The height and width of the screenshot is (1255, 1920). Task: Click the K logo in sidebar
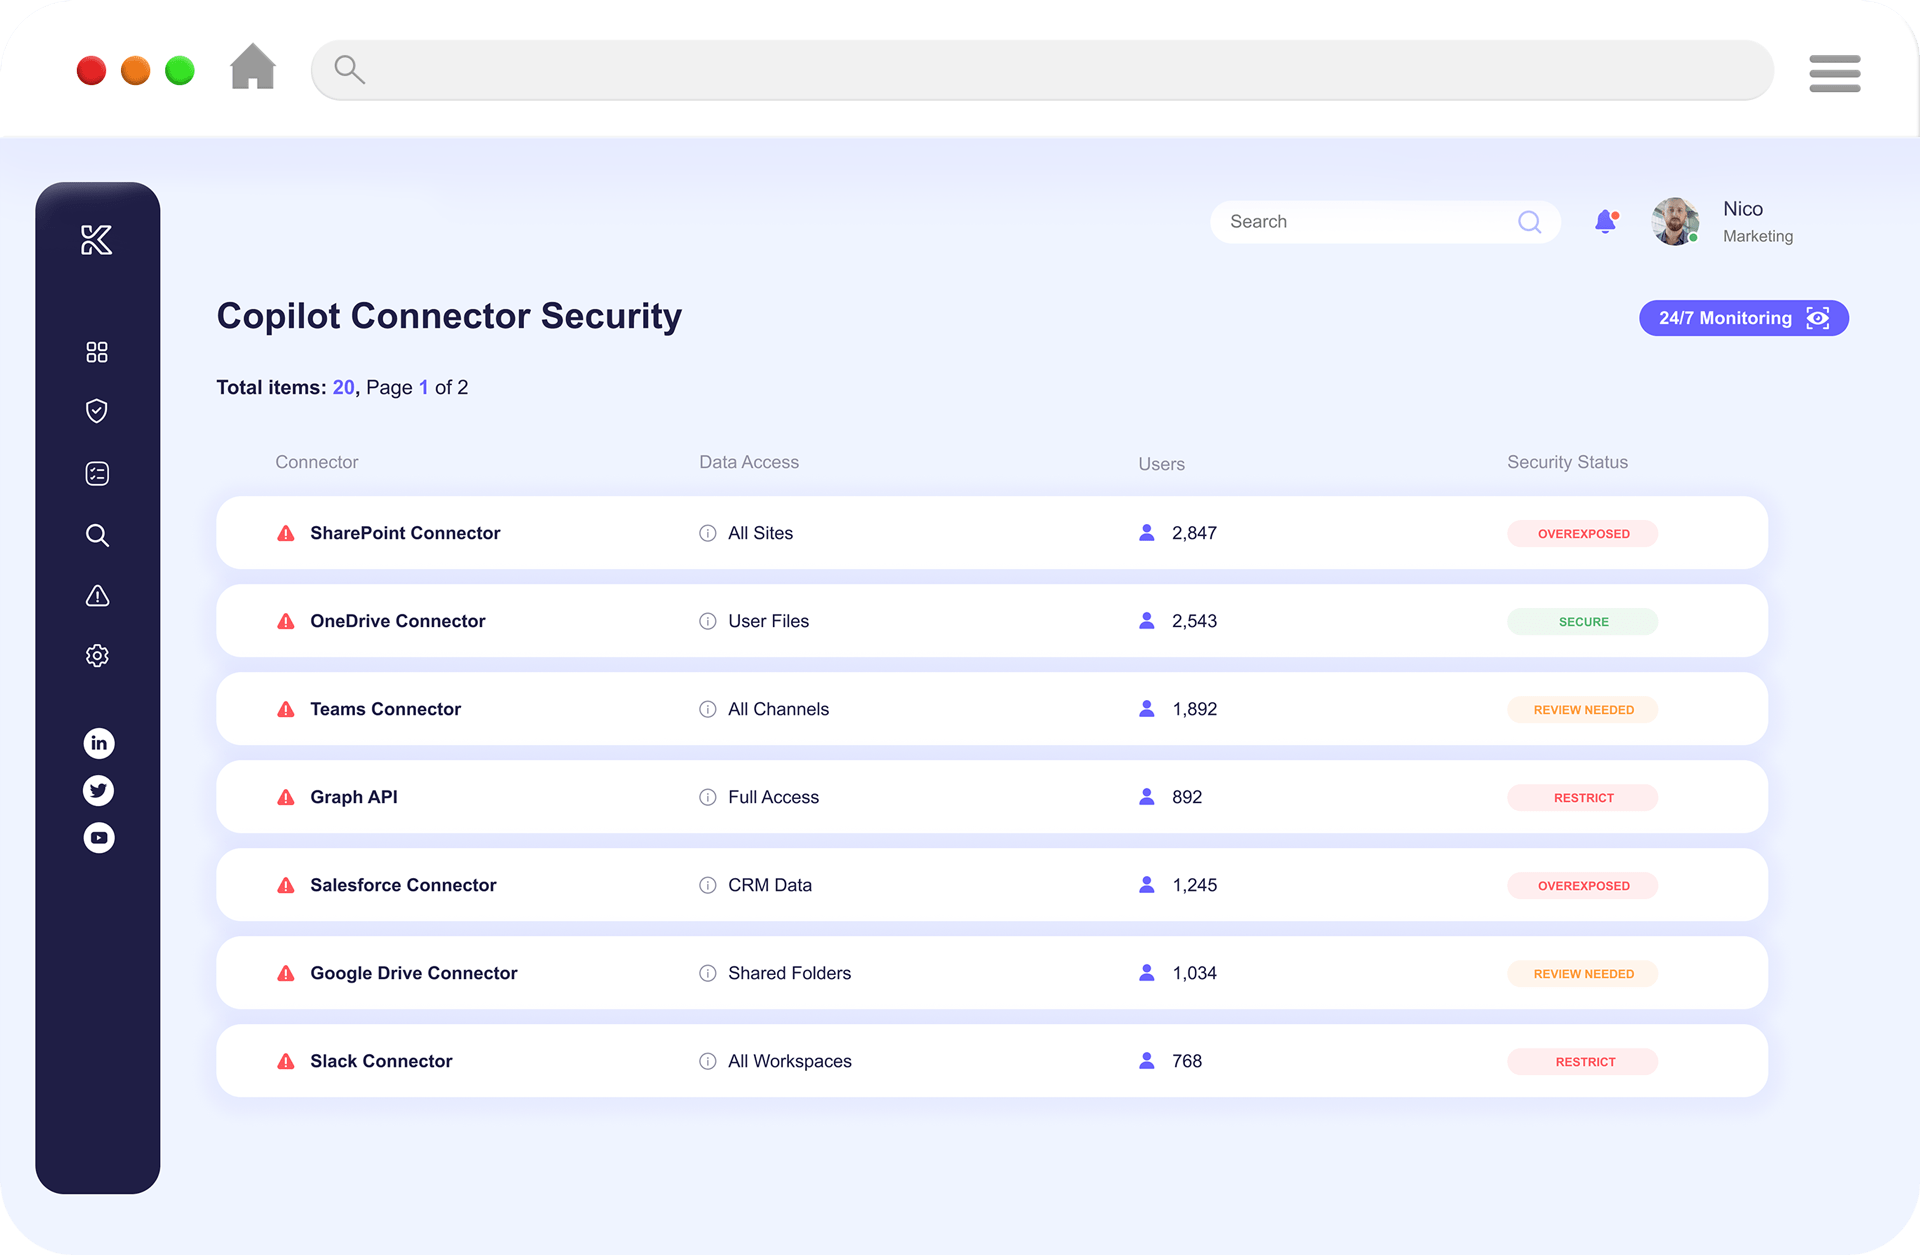point(97,240)
